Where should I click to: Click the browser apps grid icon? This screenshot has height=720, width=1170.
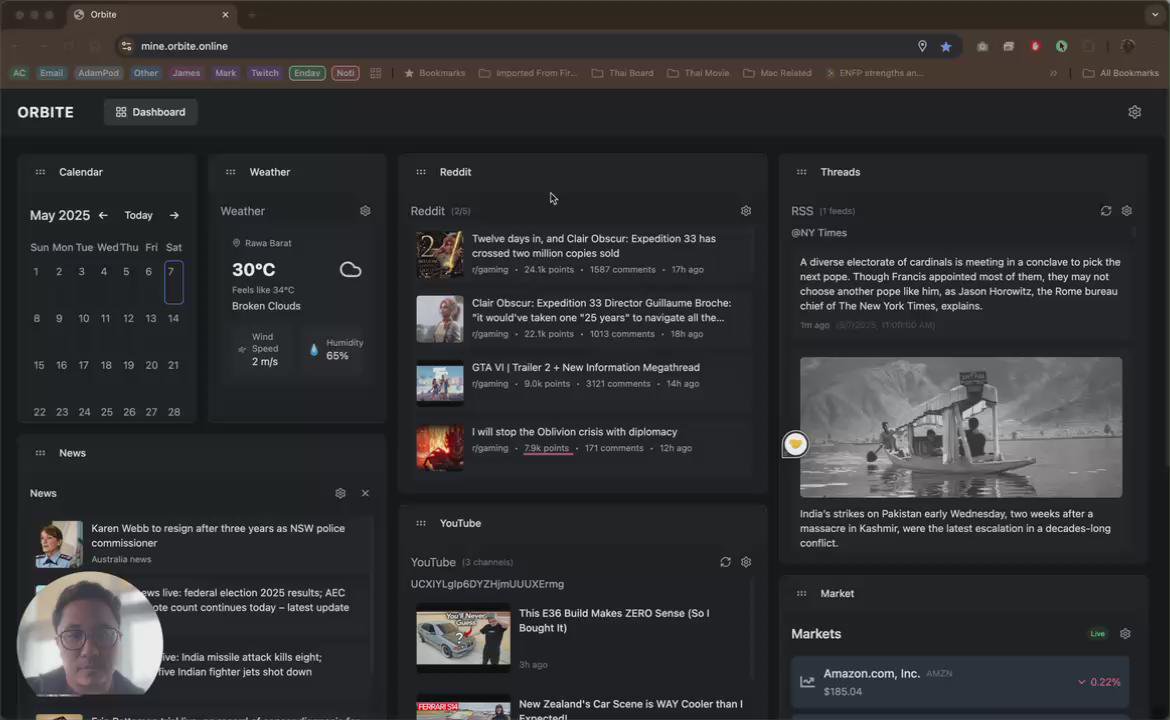click(x=375, y=73)
